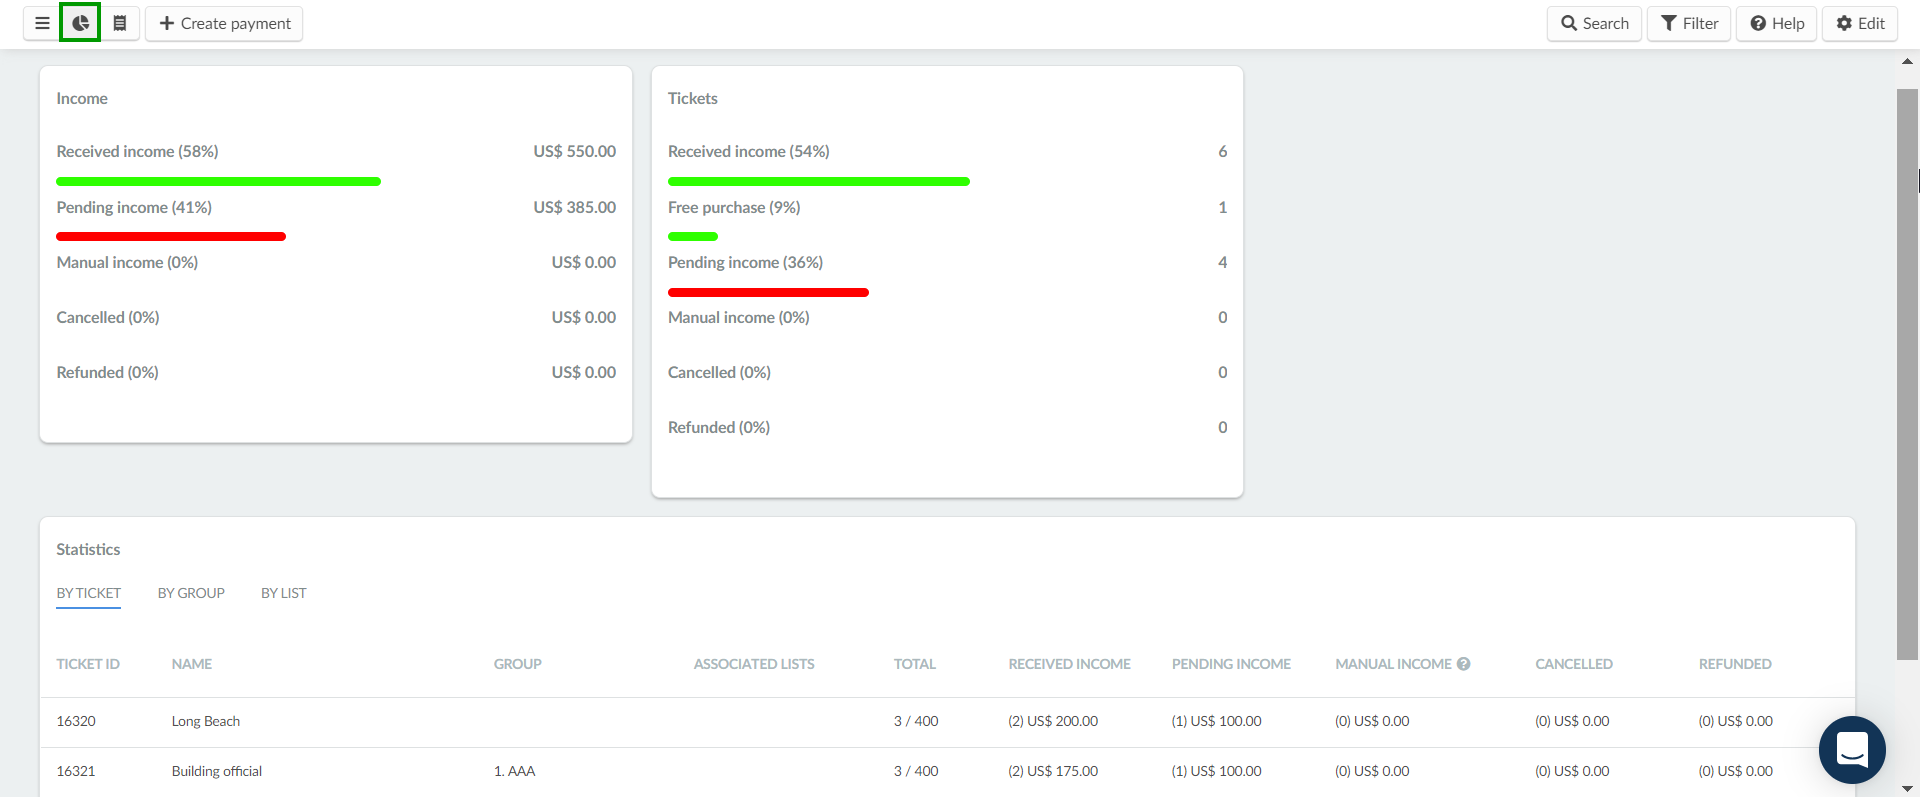The width and height of the screenshot is (1920, 797).
Task: Click the Tickets received income green bar
Action: tap(819, 181)
